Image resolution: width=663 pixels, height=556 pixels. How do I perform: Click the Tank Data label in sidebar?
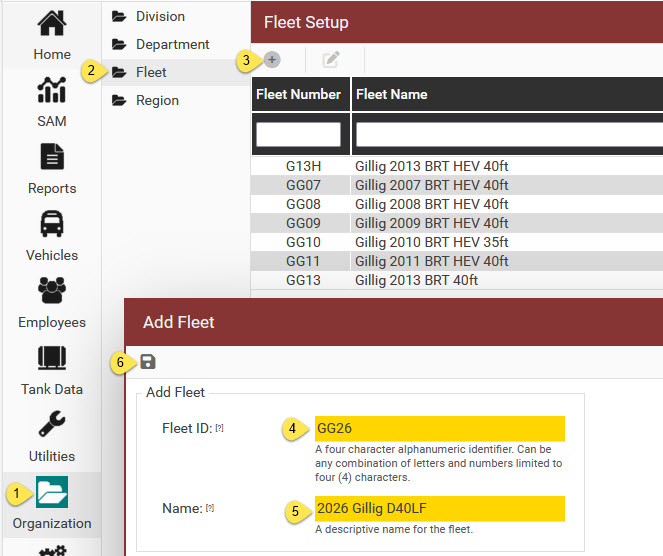(52, 389)
